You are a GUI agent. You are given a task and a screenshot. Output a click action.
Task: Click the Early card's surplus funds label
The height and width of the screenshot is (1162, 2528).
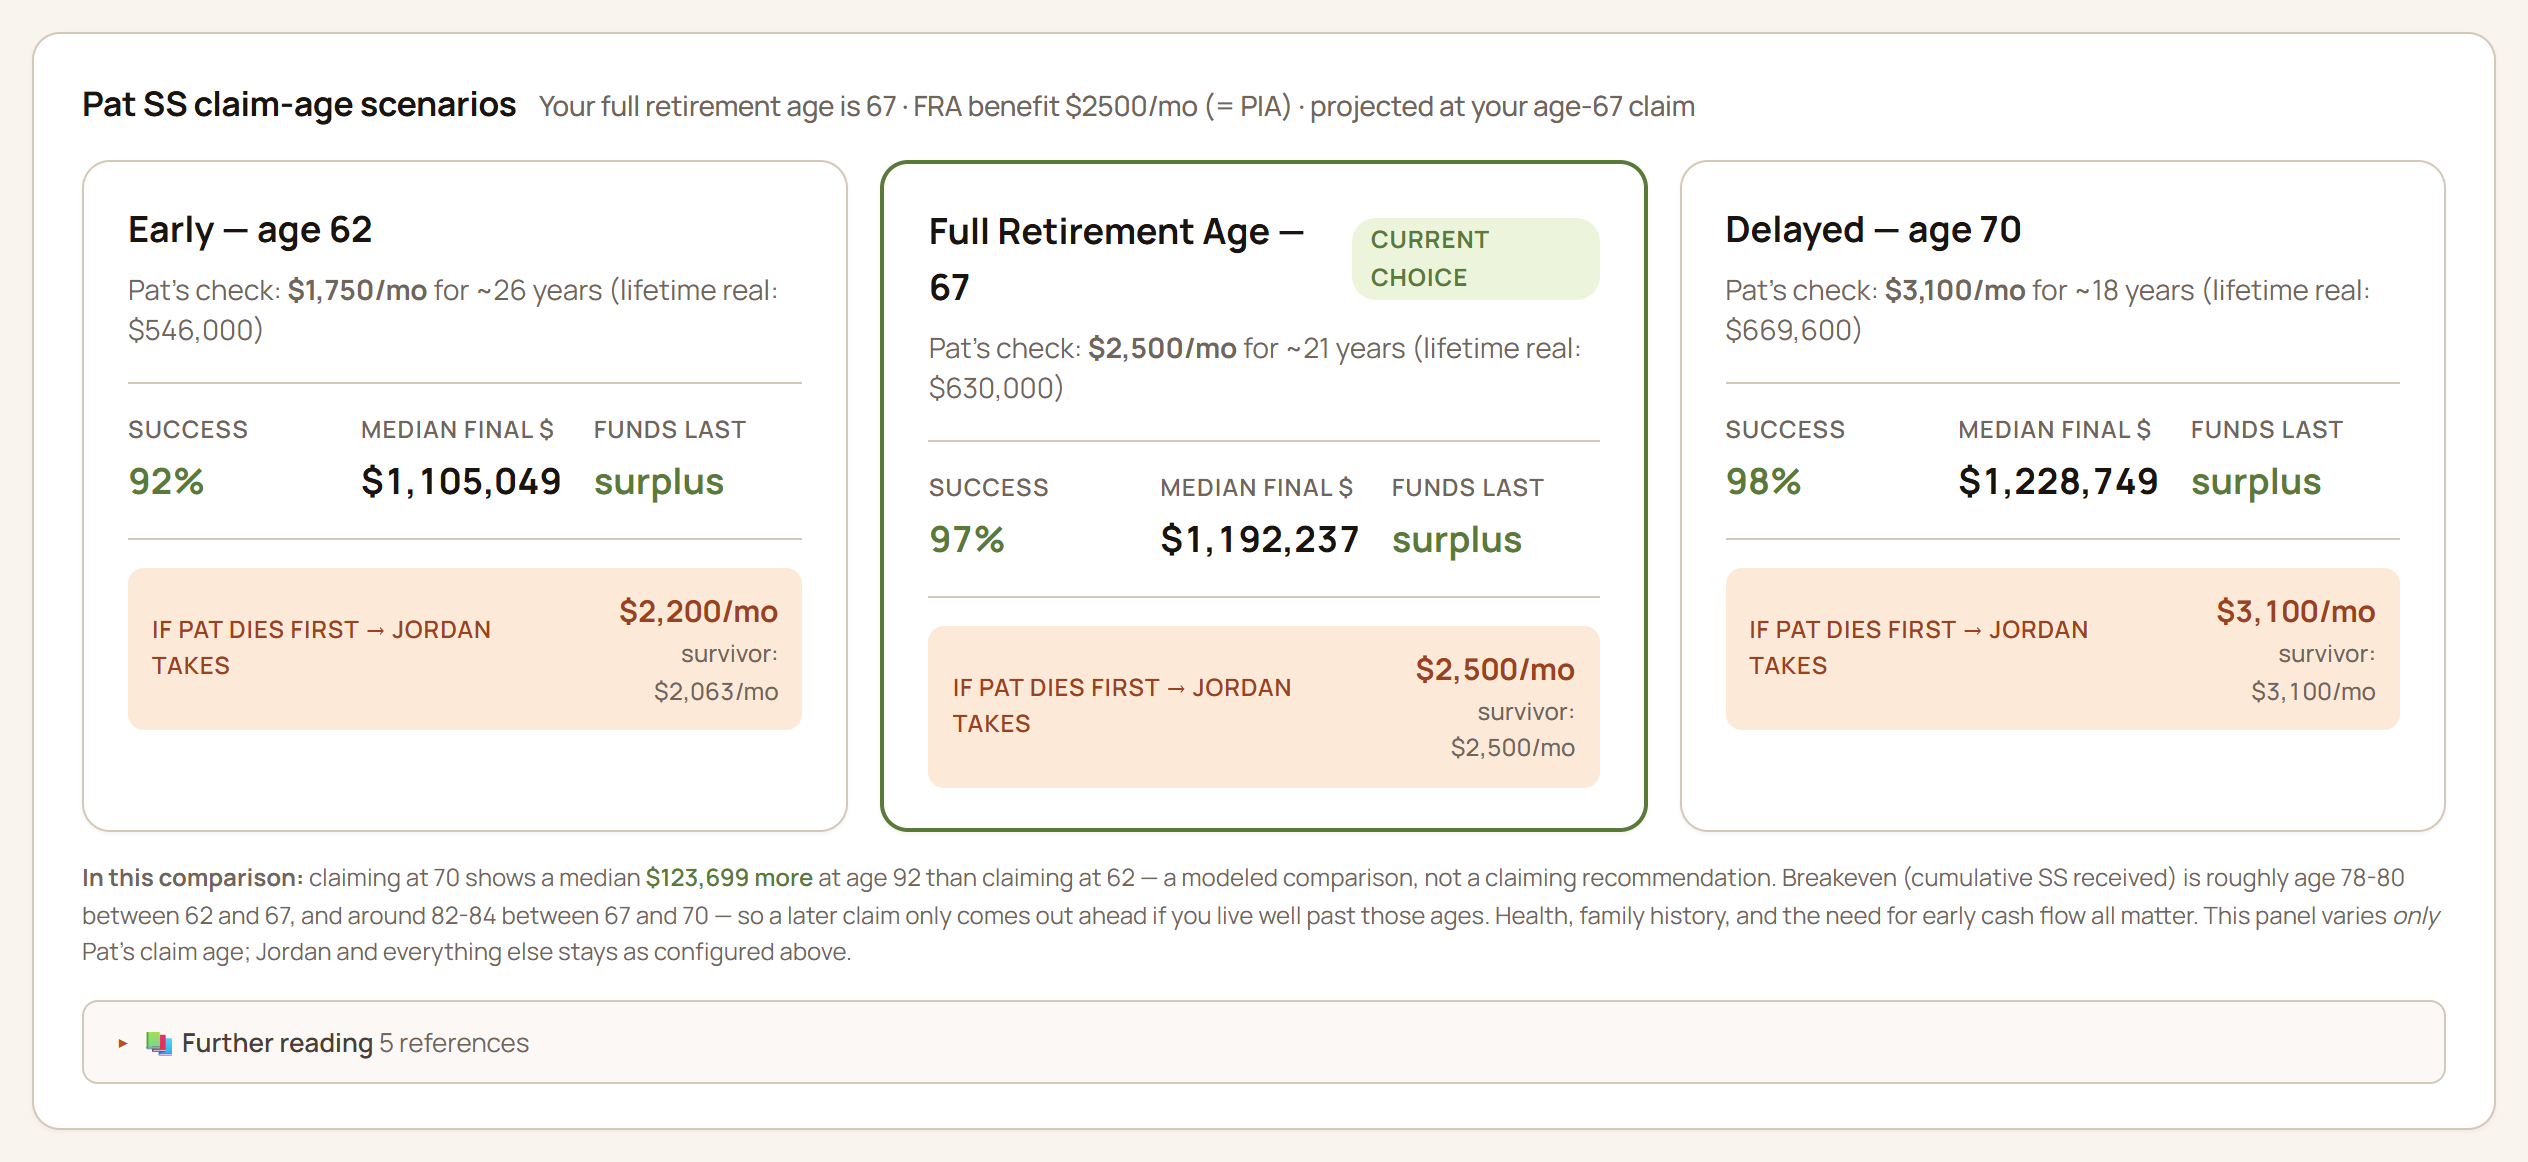pyautogui.click(x=659, y=482)
